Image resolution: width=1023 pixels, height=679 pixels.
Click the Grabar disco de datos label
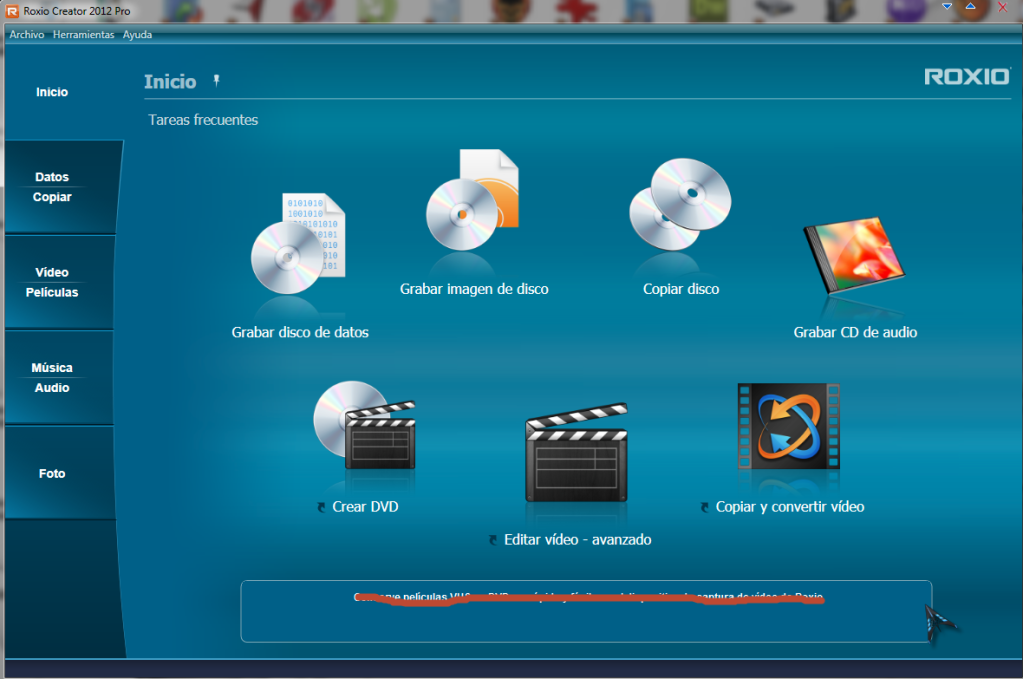(300, 333)
